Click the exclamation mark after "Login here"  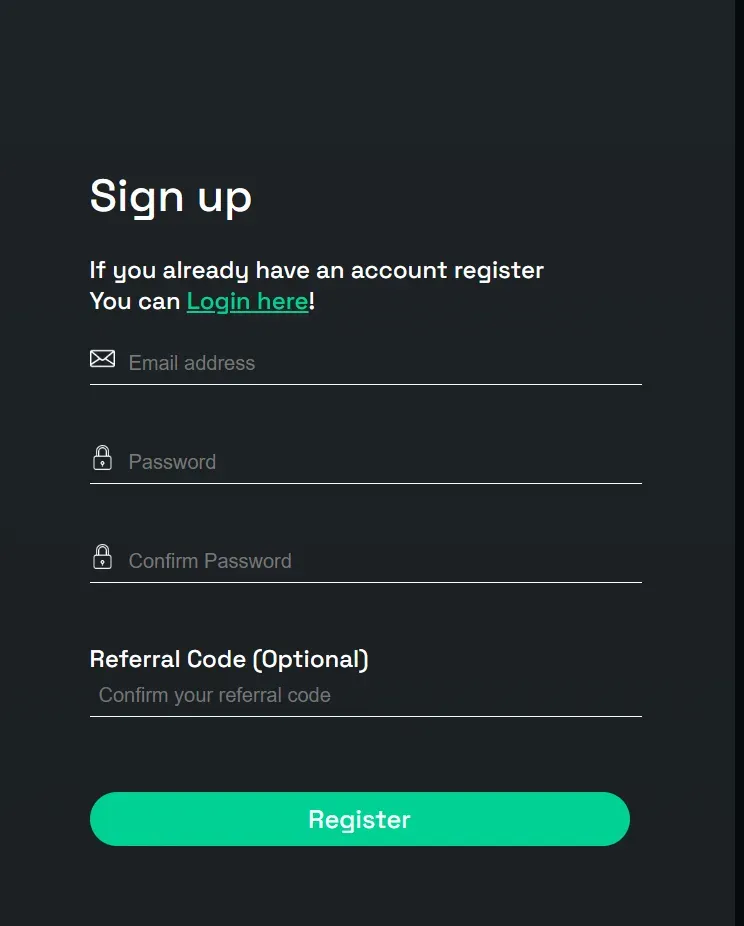click(312, 301)
